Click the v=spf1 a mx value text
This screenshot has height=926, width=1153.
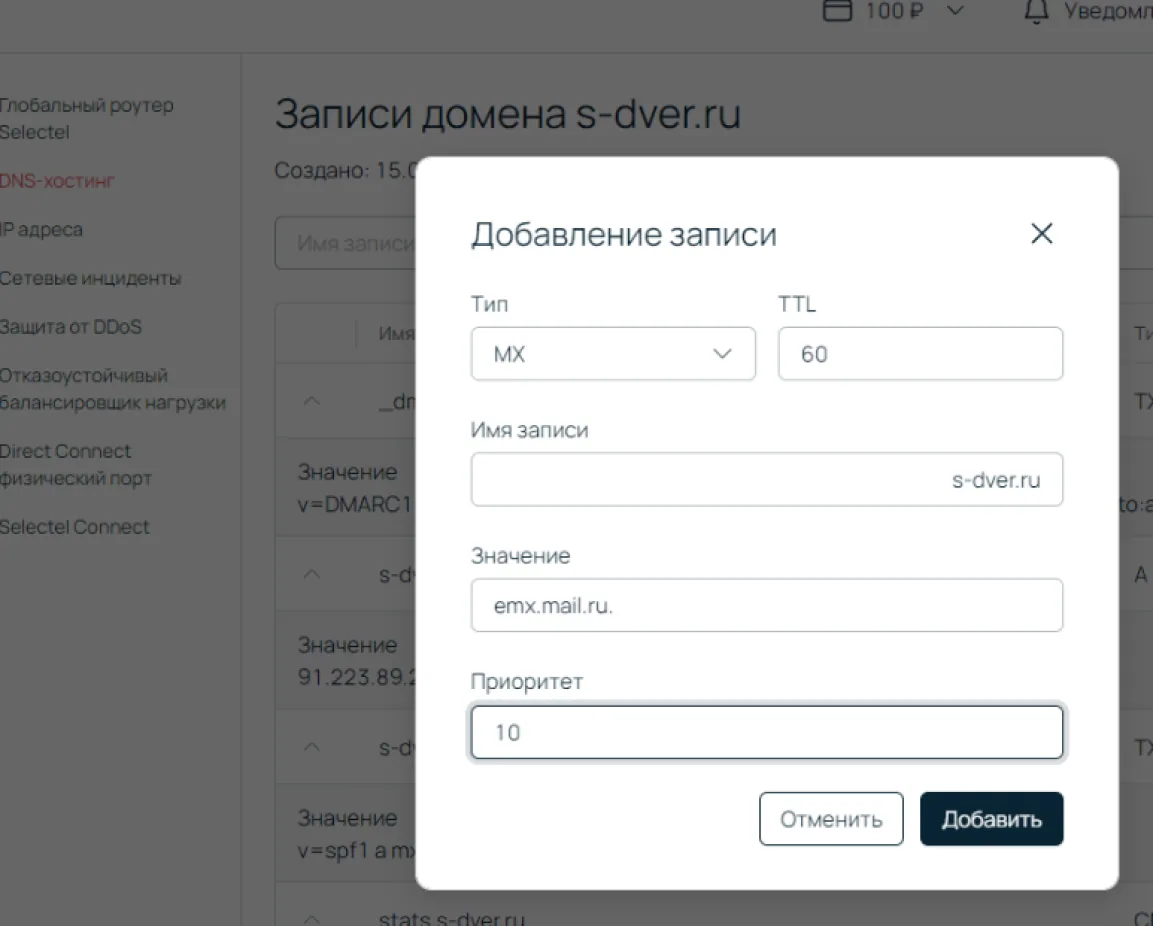(357, 850)
